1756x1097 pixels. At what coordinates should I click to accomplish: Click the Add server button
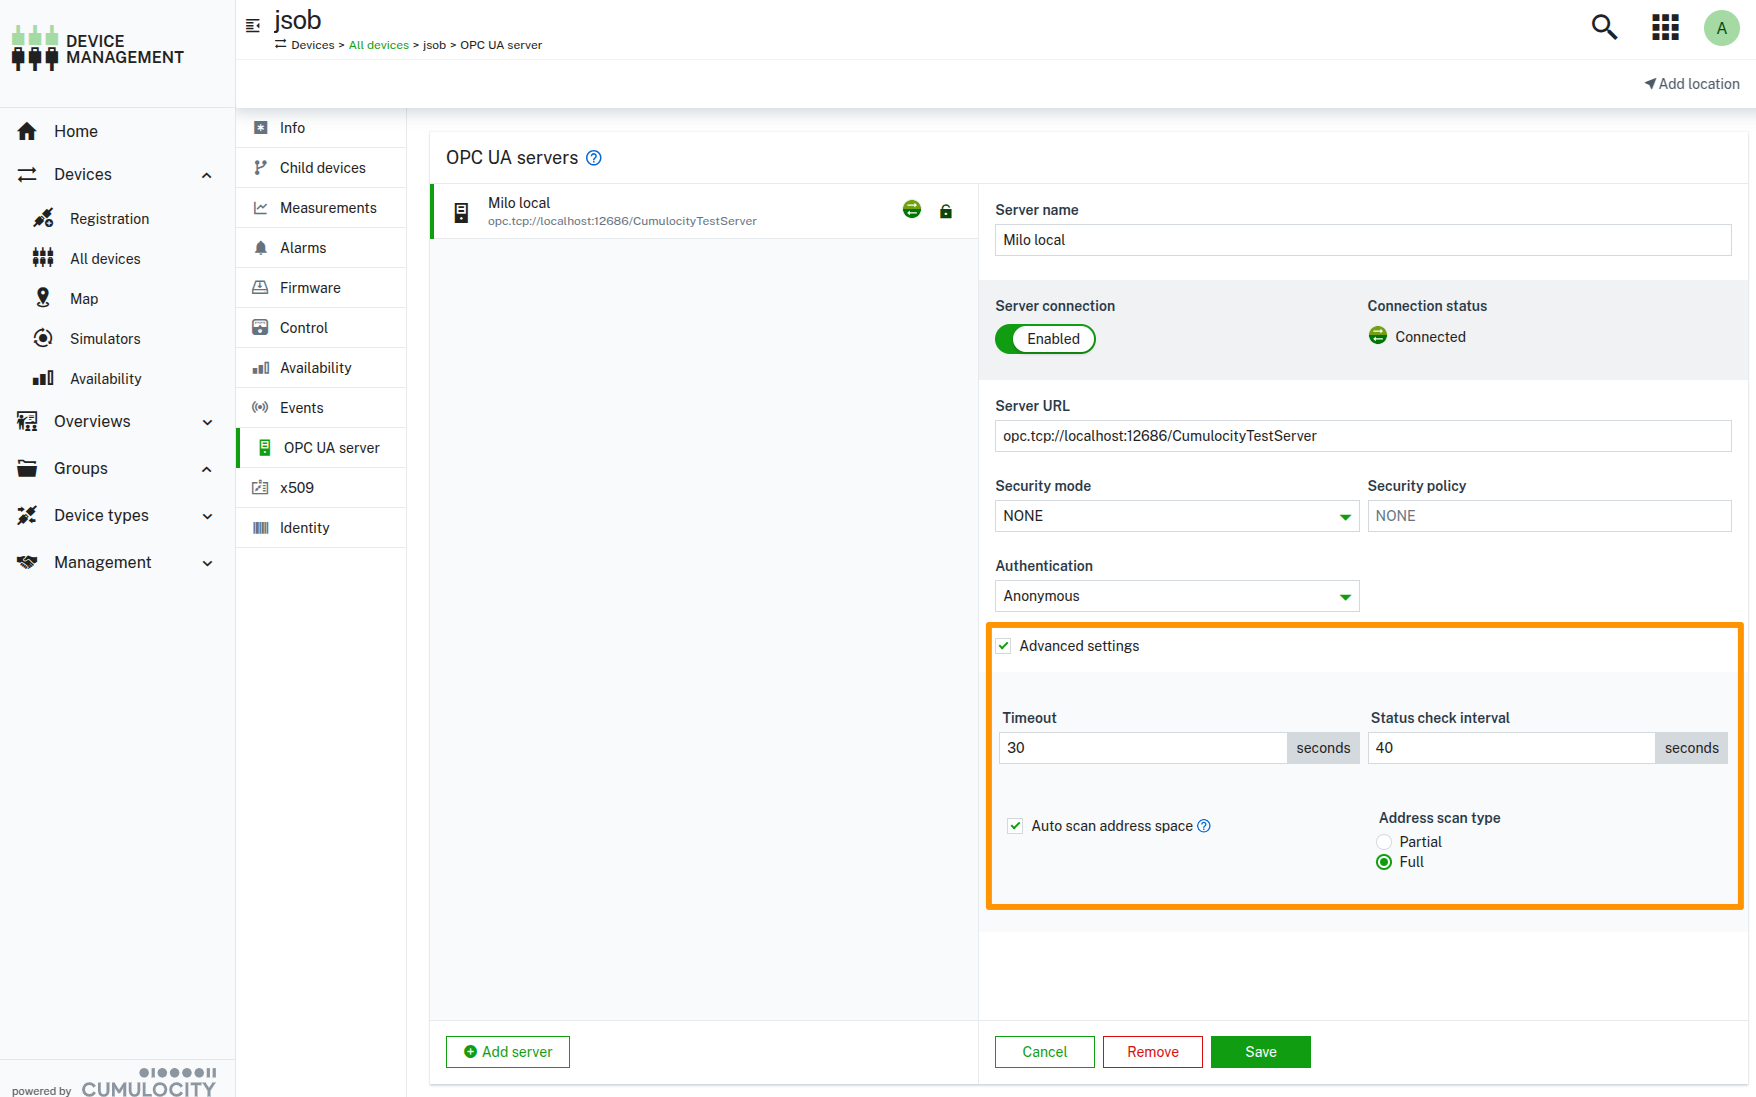(508, 1052)
